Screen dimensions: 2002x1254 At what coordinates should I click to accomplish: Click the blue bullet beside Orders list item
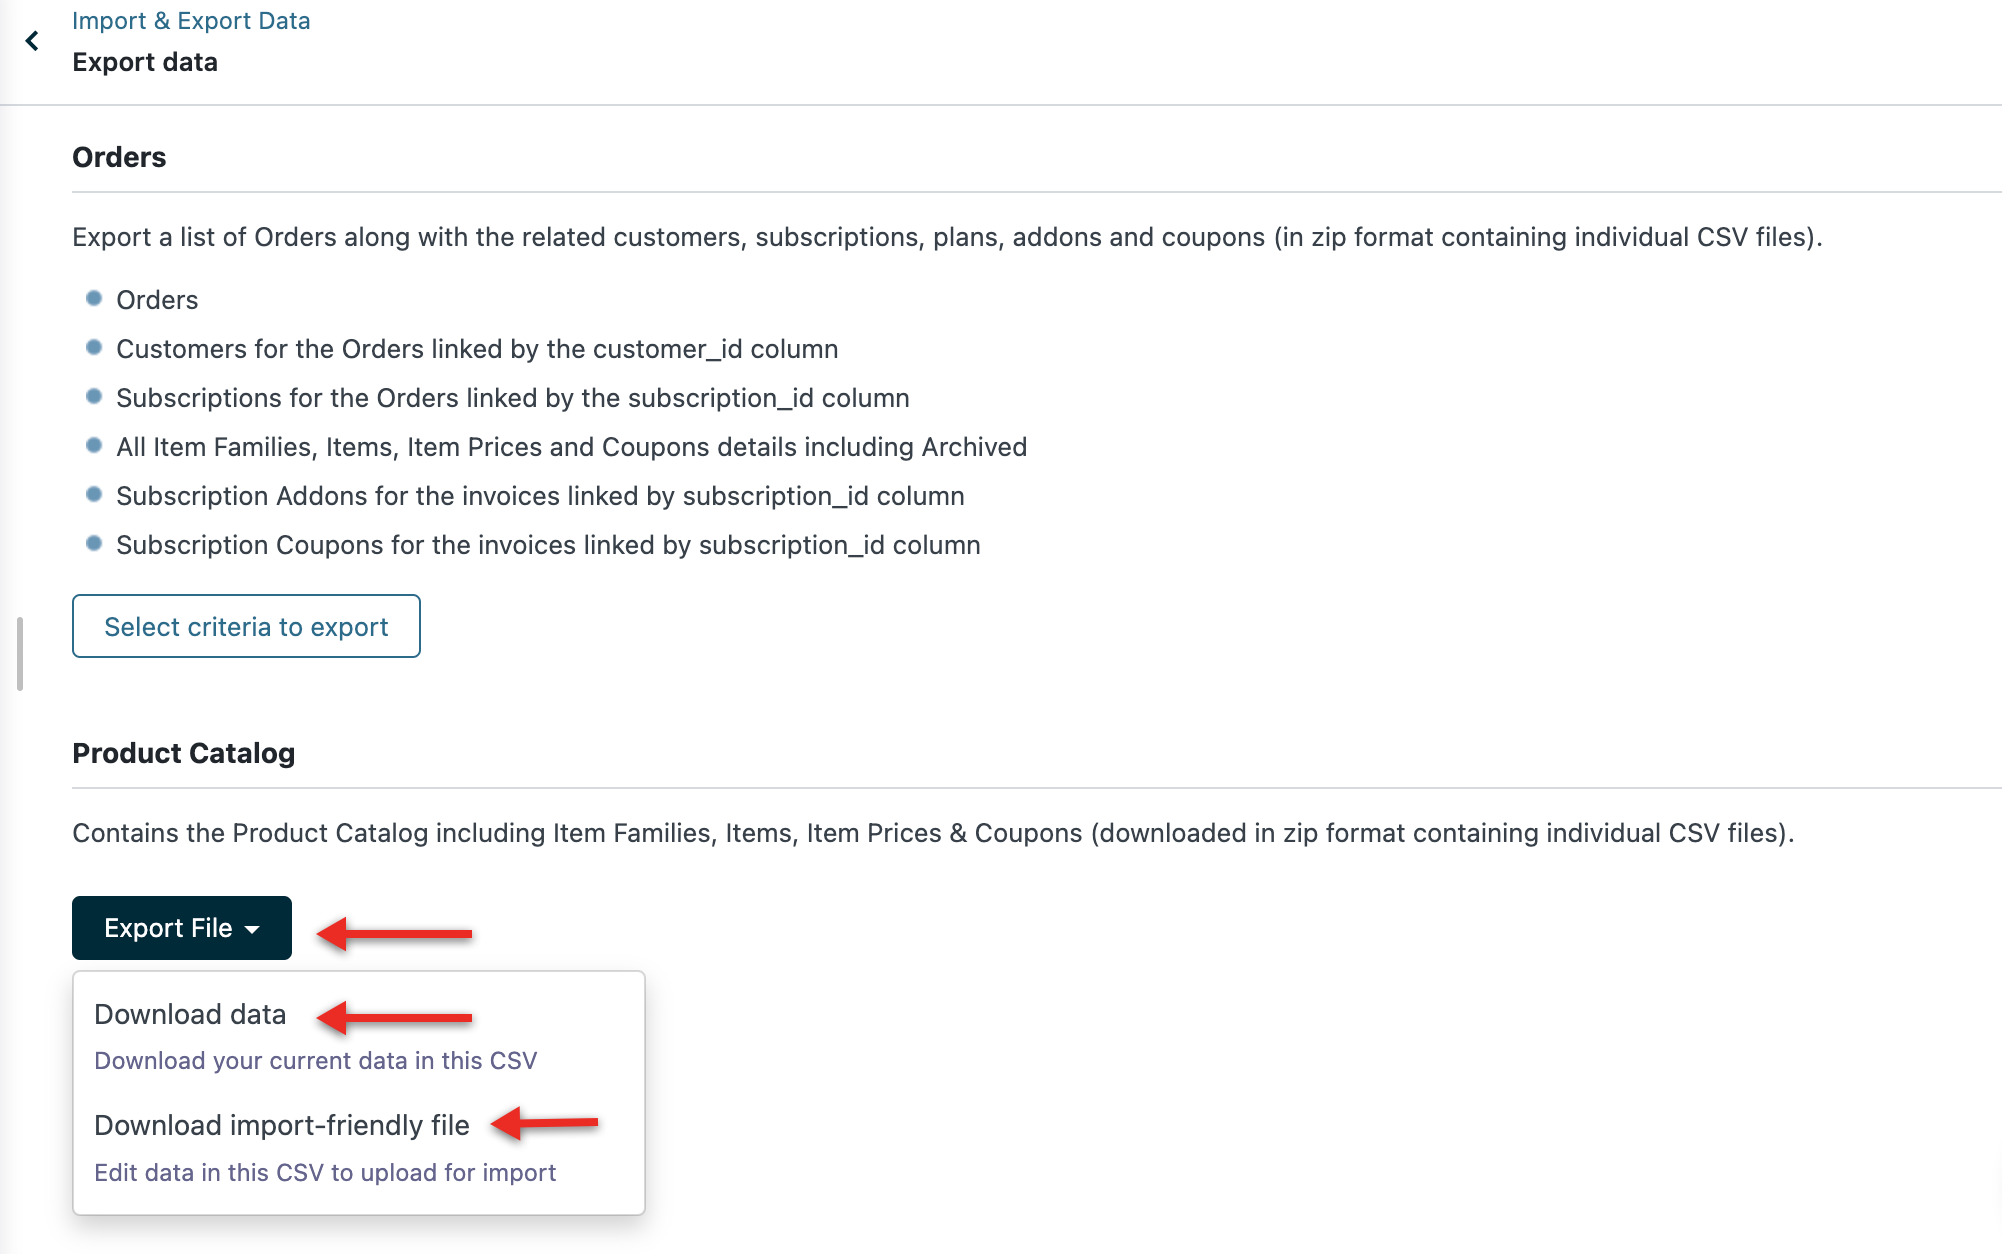click(x=94, y=298)
